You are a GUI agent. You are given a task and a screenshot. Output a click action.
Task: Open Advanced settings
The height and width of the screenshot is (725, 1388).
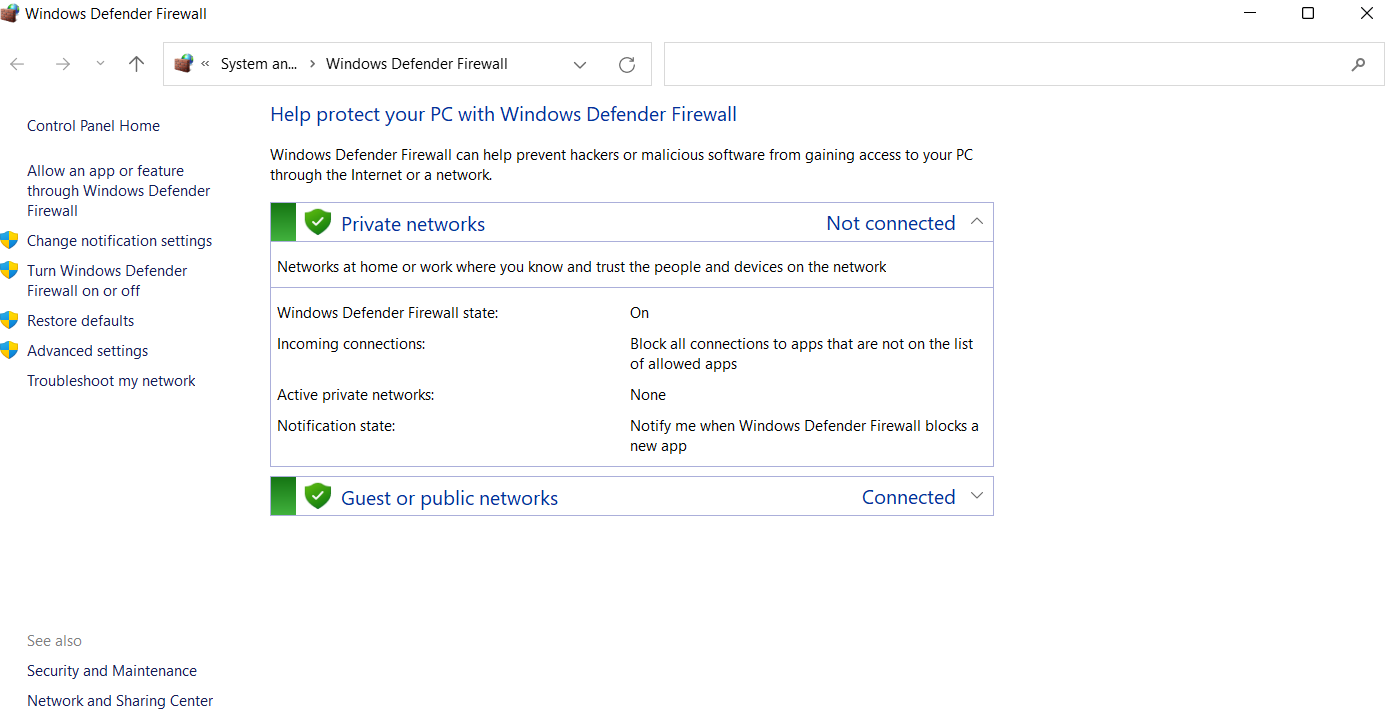point(87,351)
